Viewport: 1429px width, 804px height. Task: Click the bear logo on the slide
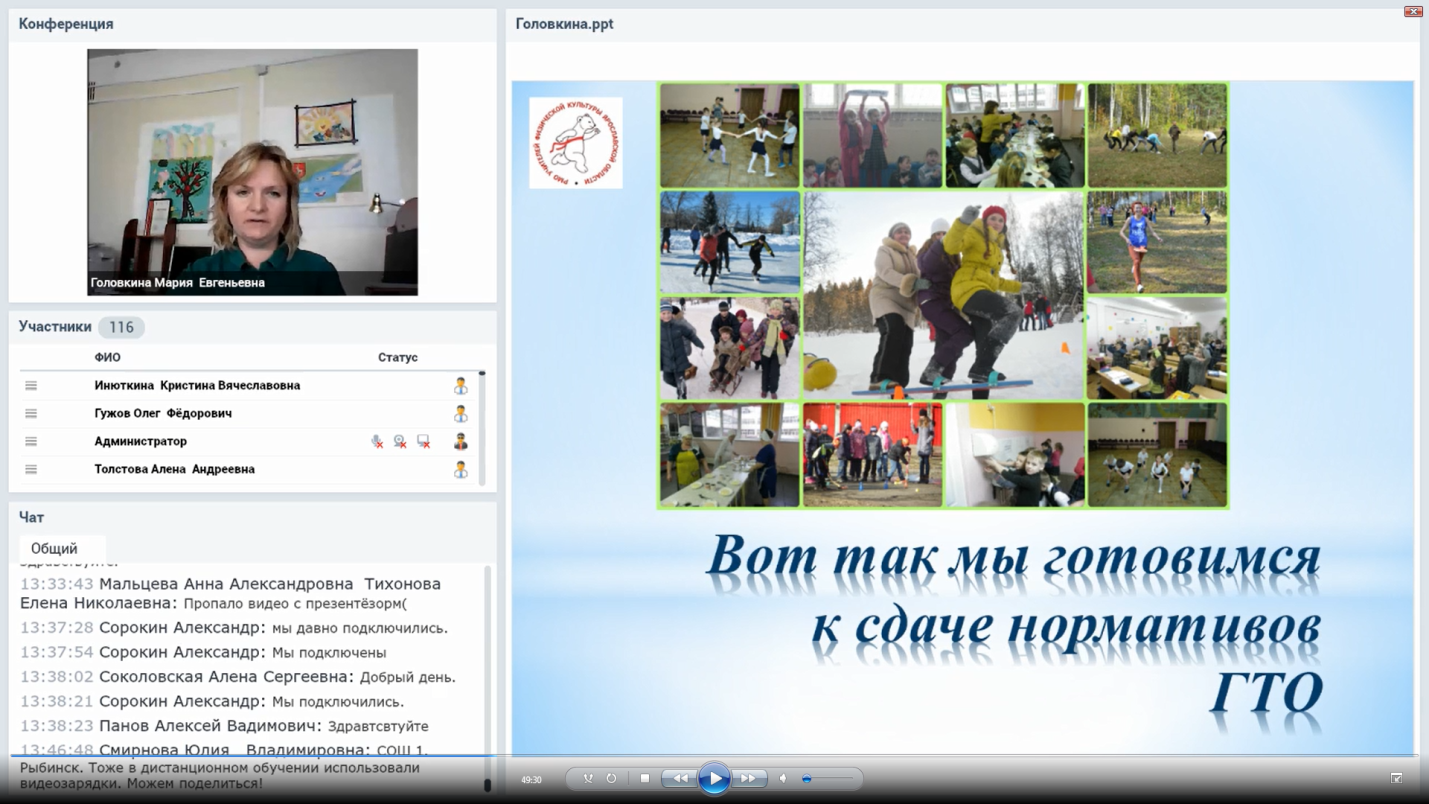tap(575, 142)
